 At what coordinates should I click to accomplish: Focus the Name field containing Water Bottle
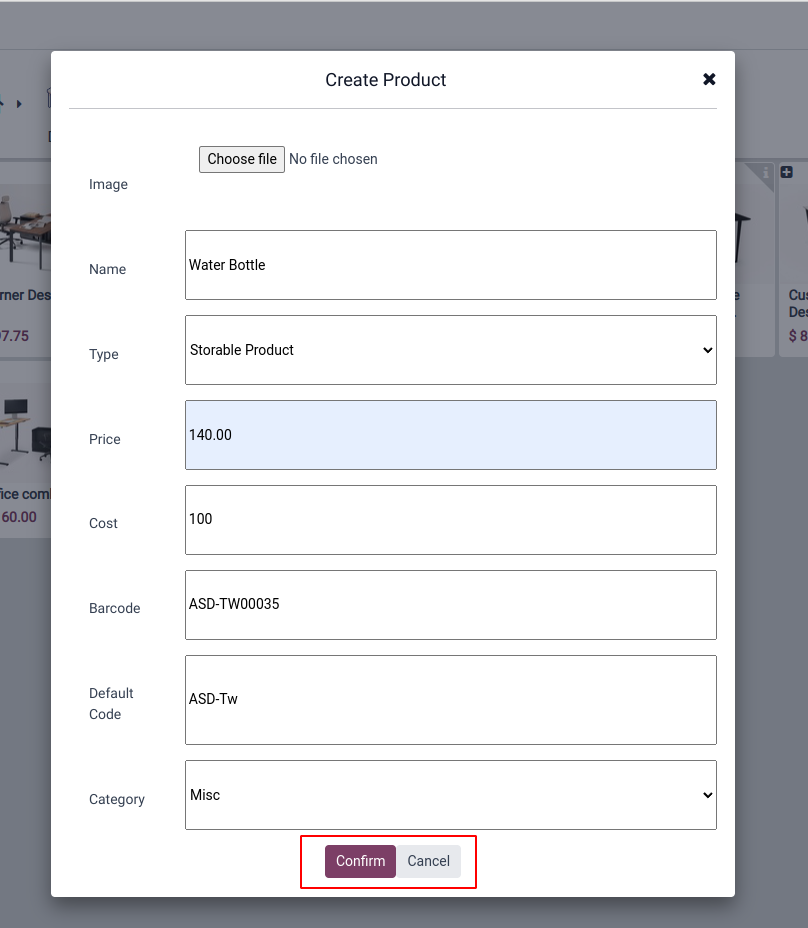(450, 265)
